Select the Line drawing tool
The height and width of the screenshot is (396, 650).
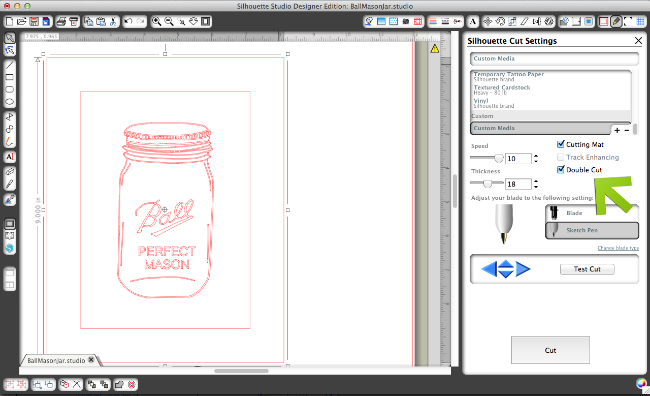click(10, 65)
